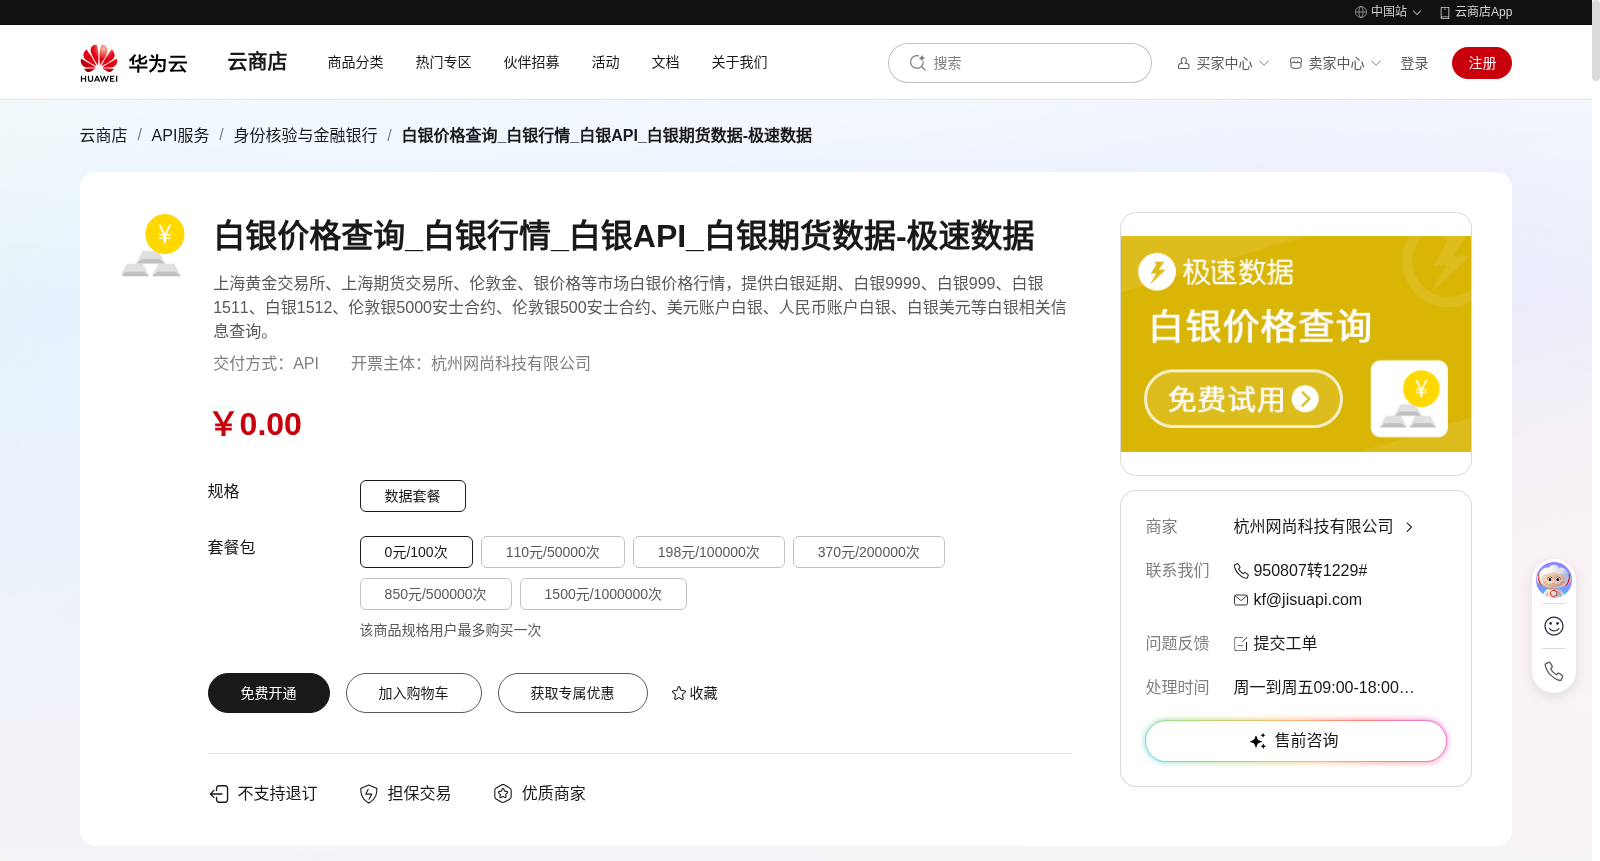This screenshot has height=861, width=1600.
Task: Click the 周一到周五09:00-18:00 processing time text
Action: 1324,688
